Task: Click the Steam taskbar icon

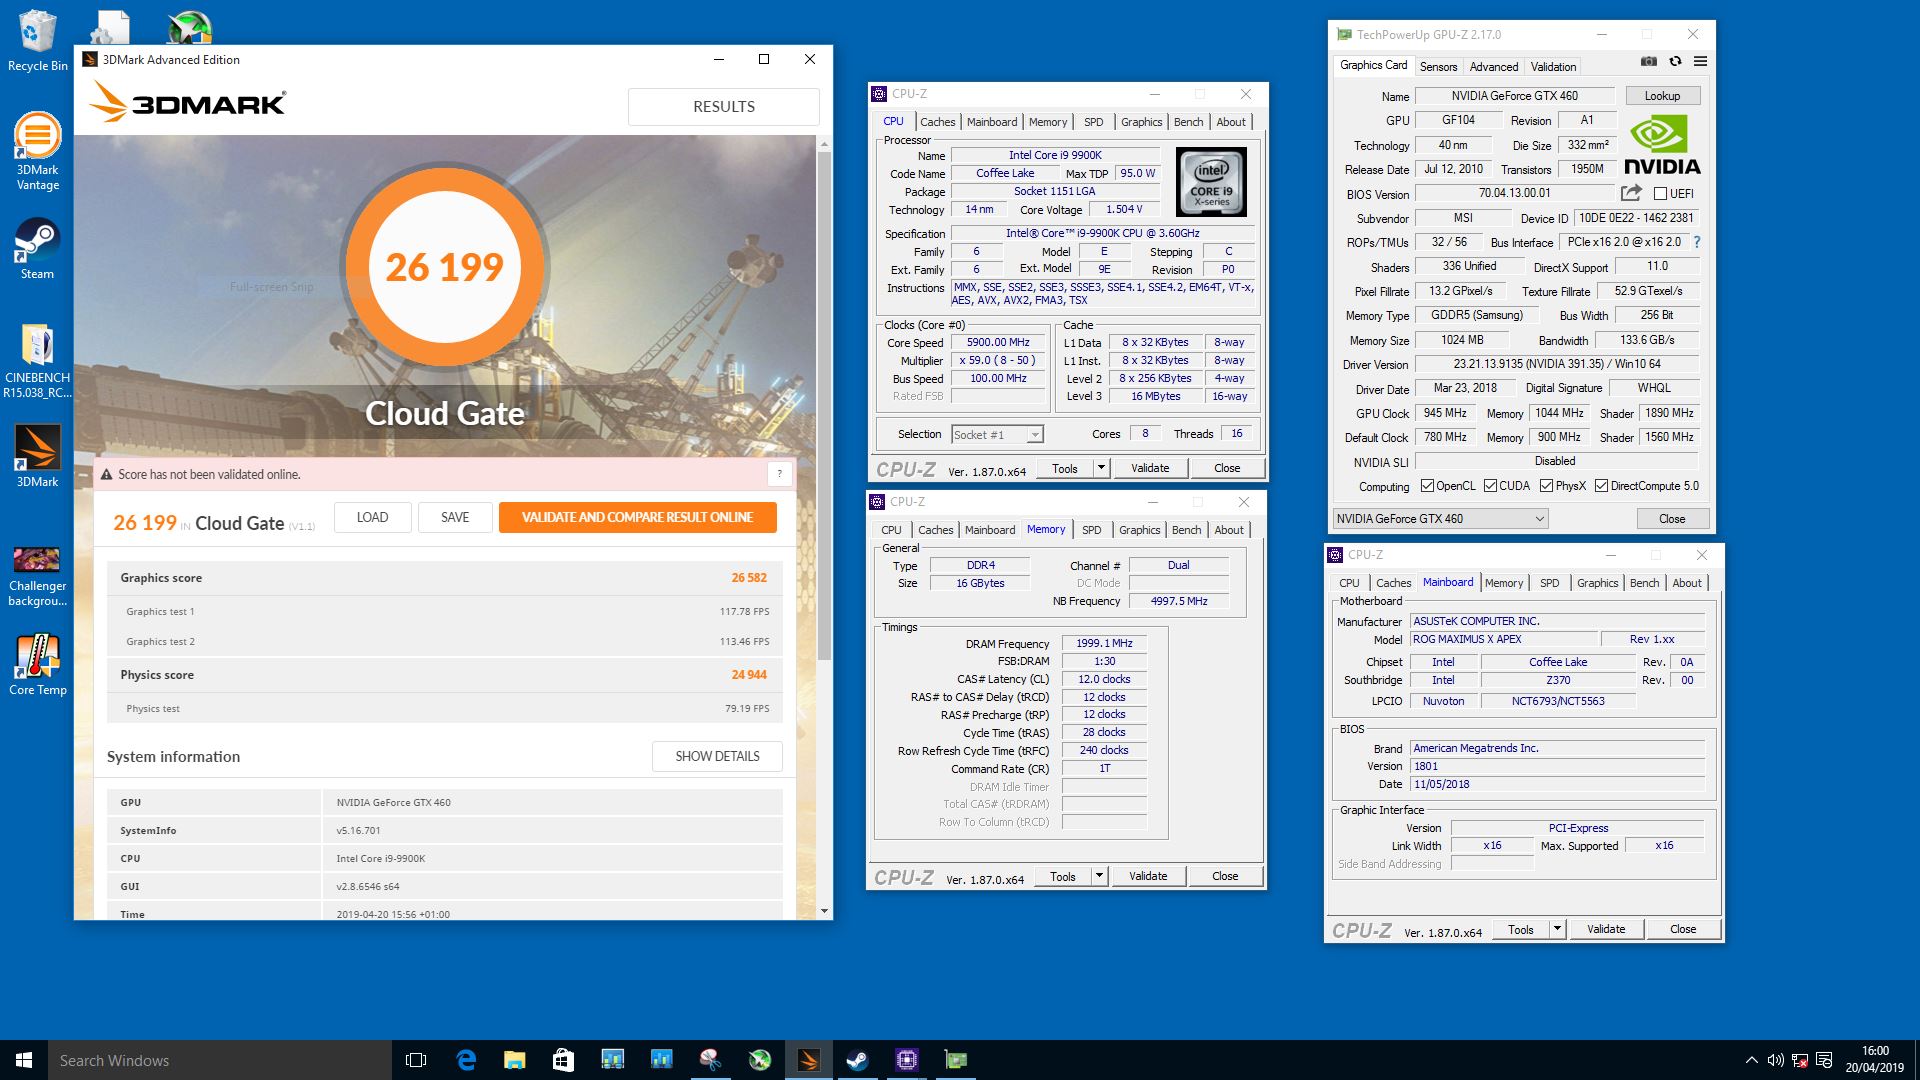Action: pos(857,1060)
